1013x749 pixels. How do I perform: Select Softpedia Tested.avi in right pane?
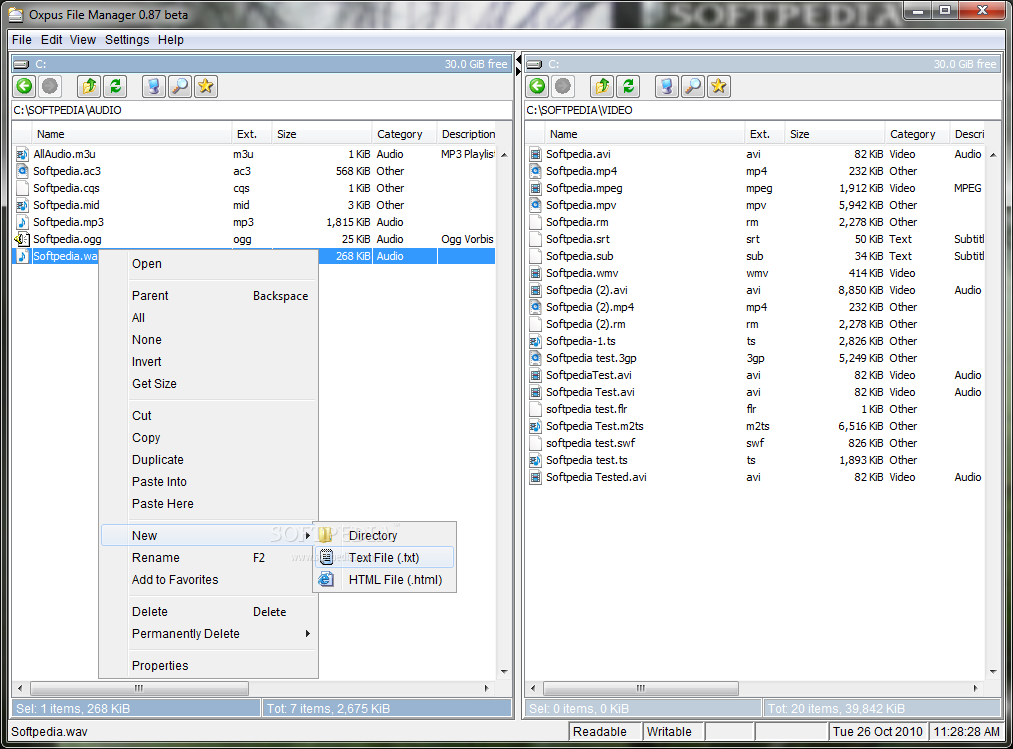(x=755, y=477)
